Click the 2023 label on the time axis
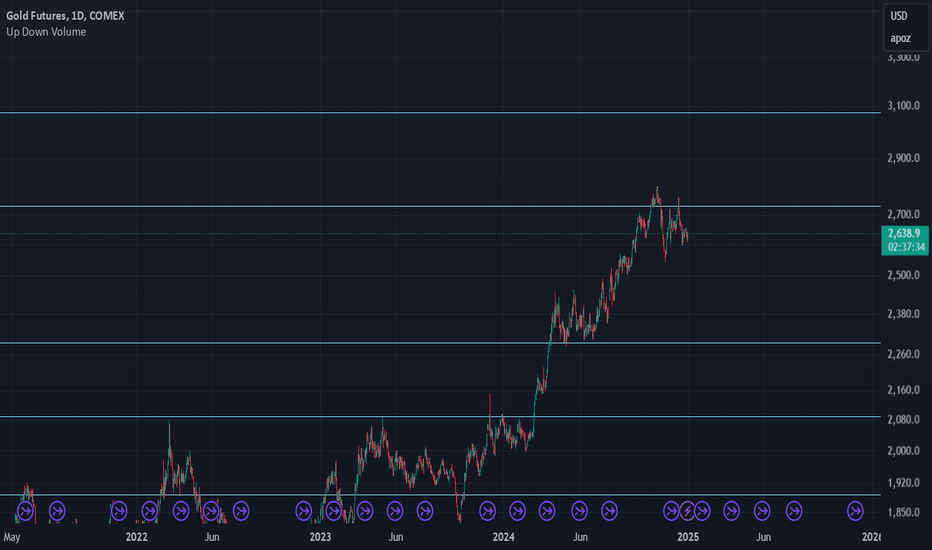The height and width of the screenshot is (550, 932). [320, 537]
